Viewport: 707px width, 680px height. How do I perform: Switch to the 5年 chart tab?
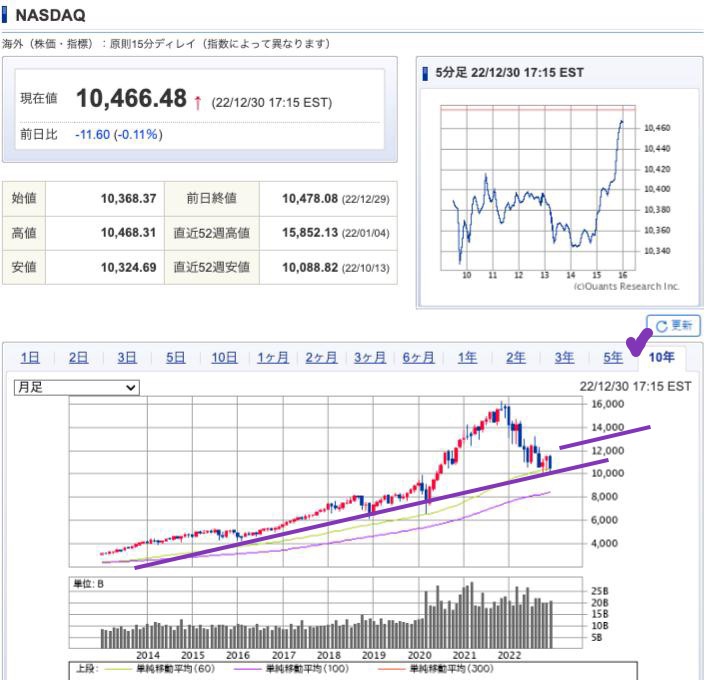pos(613,358)
